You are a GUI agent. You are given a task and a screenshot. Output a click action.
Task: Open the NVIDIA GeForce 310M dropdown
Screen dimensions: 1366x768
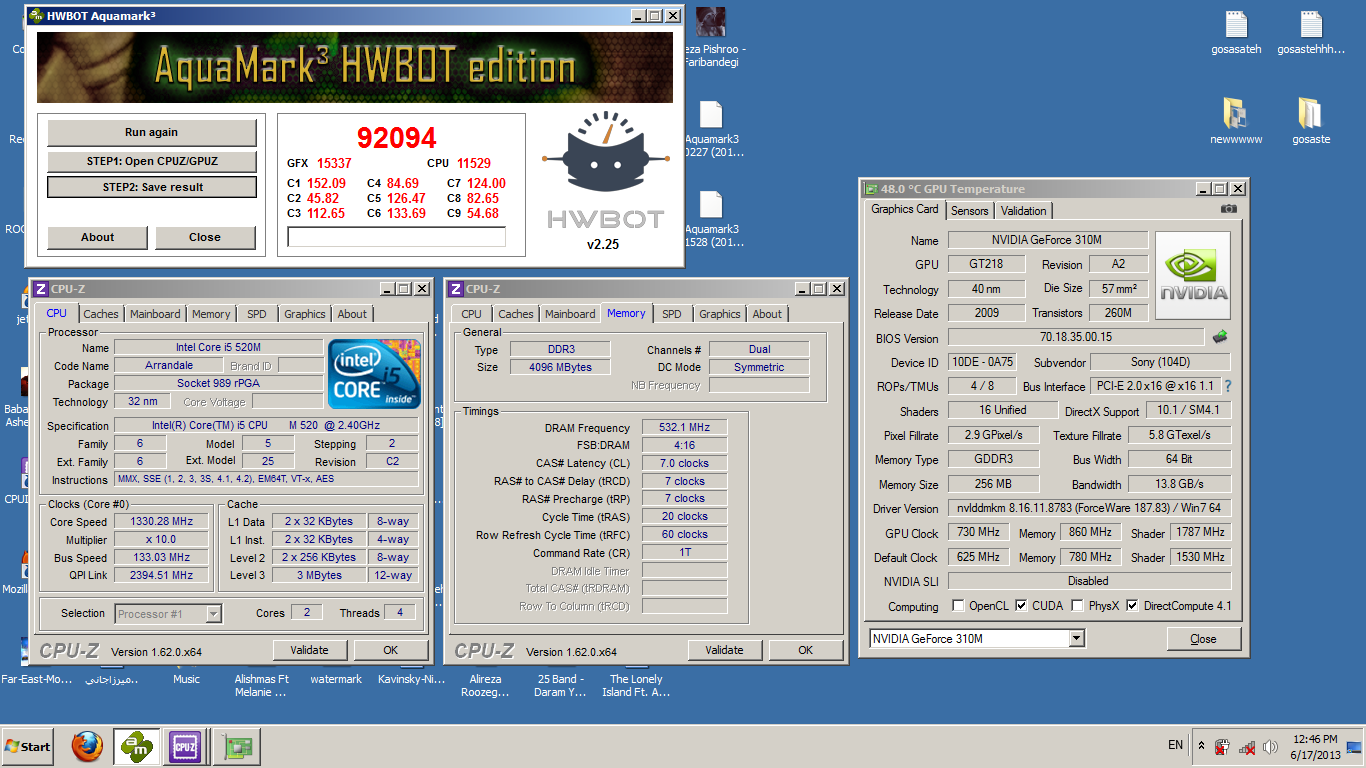coord(1076,639)
